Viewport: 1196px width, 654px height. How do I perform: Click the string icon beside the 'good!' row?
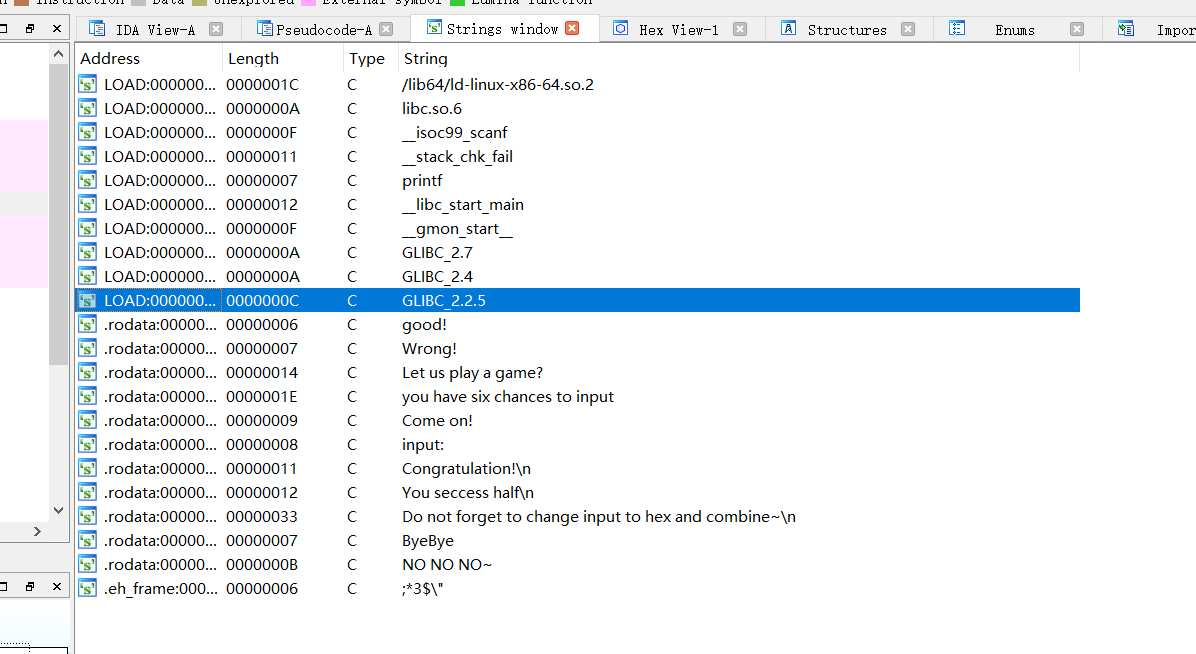click(x=88, y=324)
